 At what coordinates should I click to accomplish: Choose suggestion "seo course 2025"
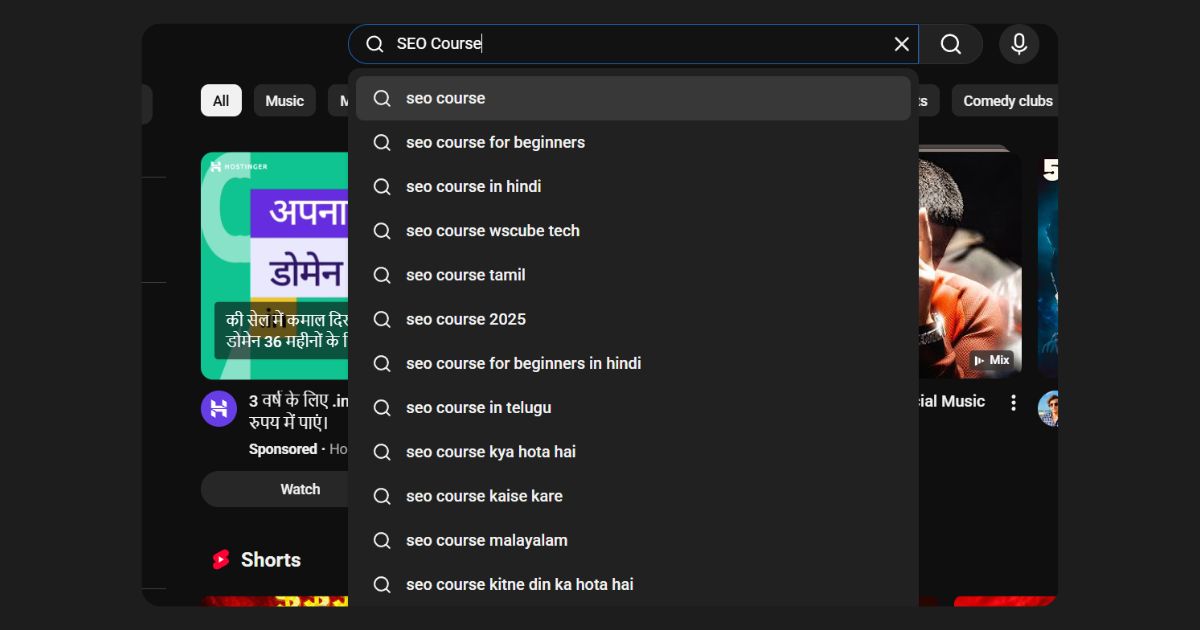click(633, 319)
